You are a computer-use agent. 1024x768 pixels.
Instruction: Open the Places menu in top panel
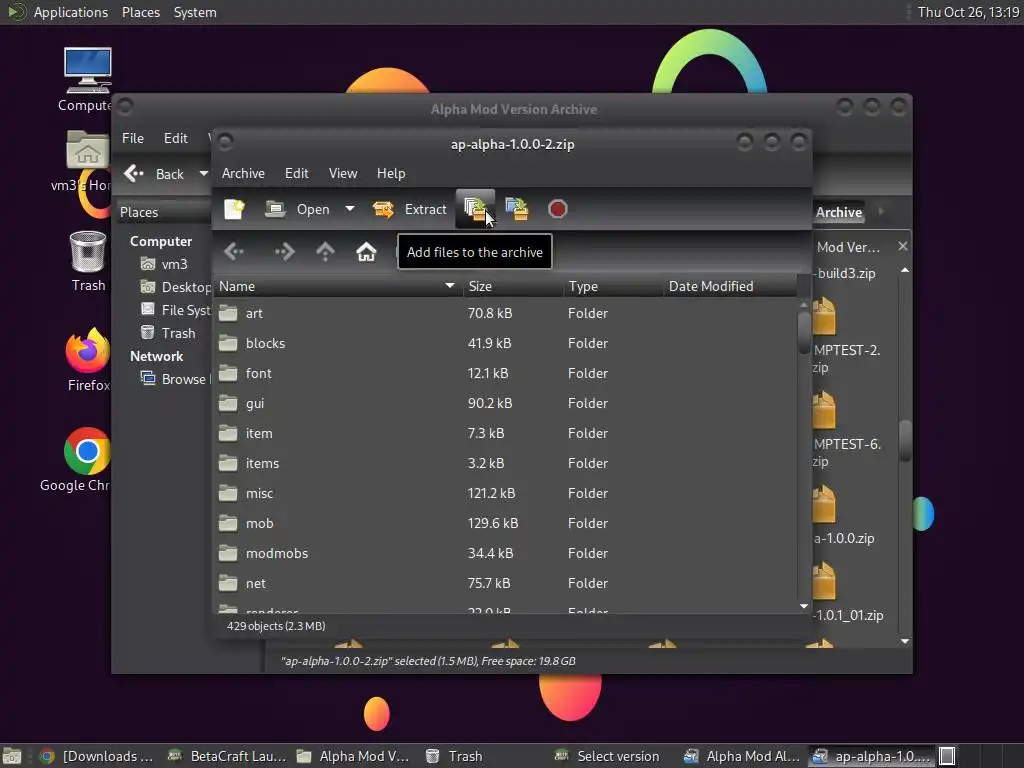click(140, 12)
